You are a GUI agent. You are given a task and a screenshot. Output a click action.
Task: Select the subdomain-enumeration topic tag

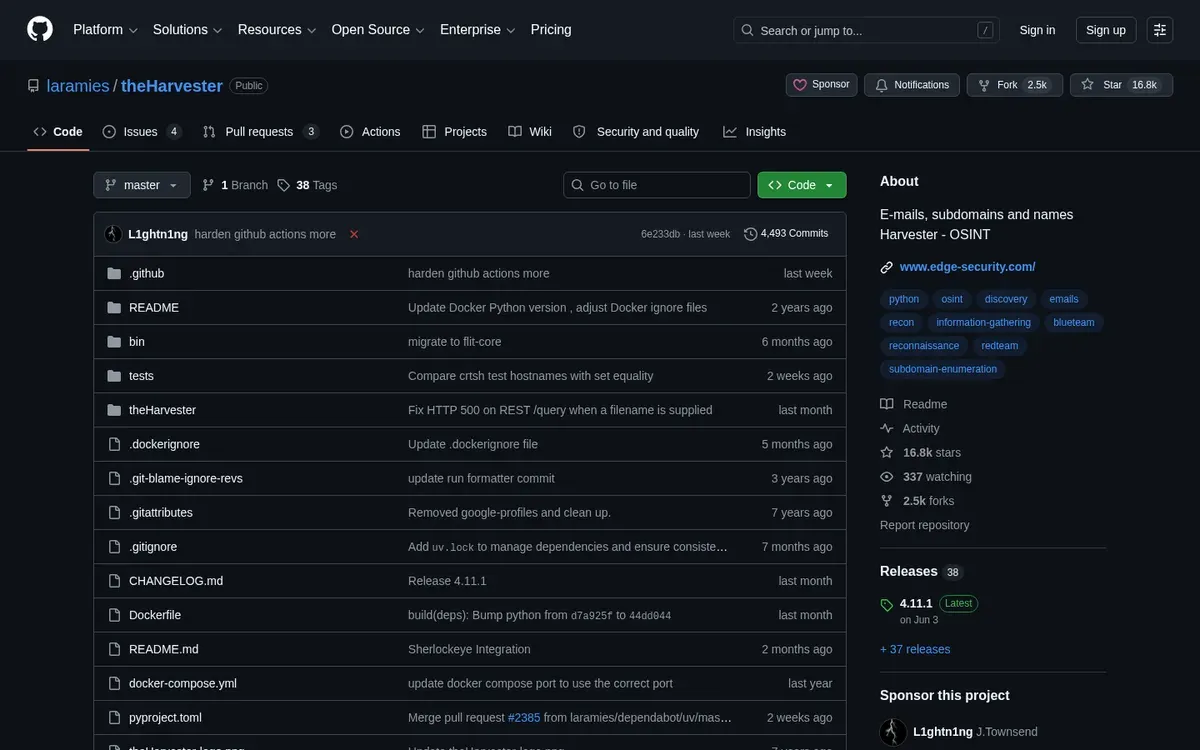[943, 369]
